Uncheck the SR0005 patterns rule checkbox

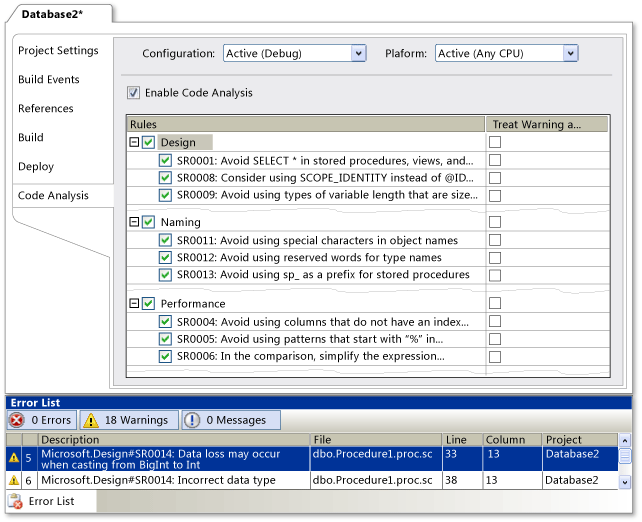(165, 339)
